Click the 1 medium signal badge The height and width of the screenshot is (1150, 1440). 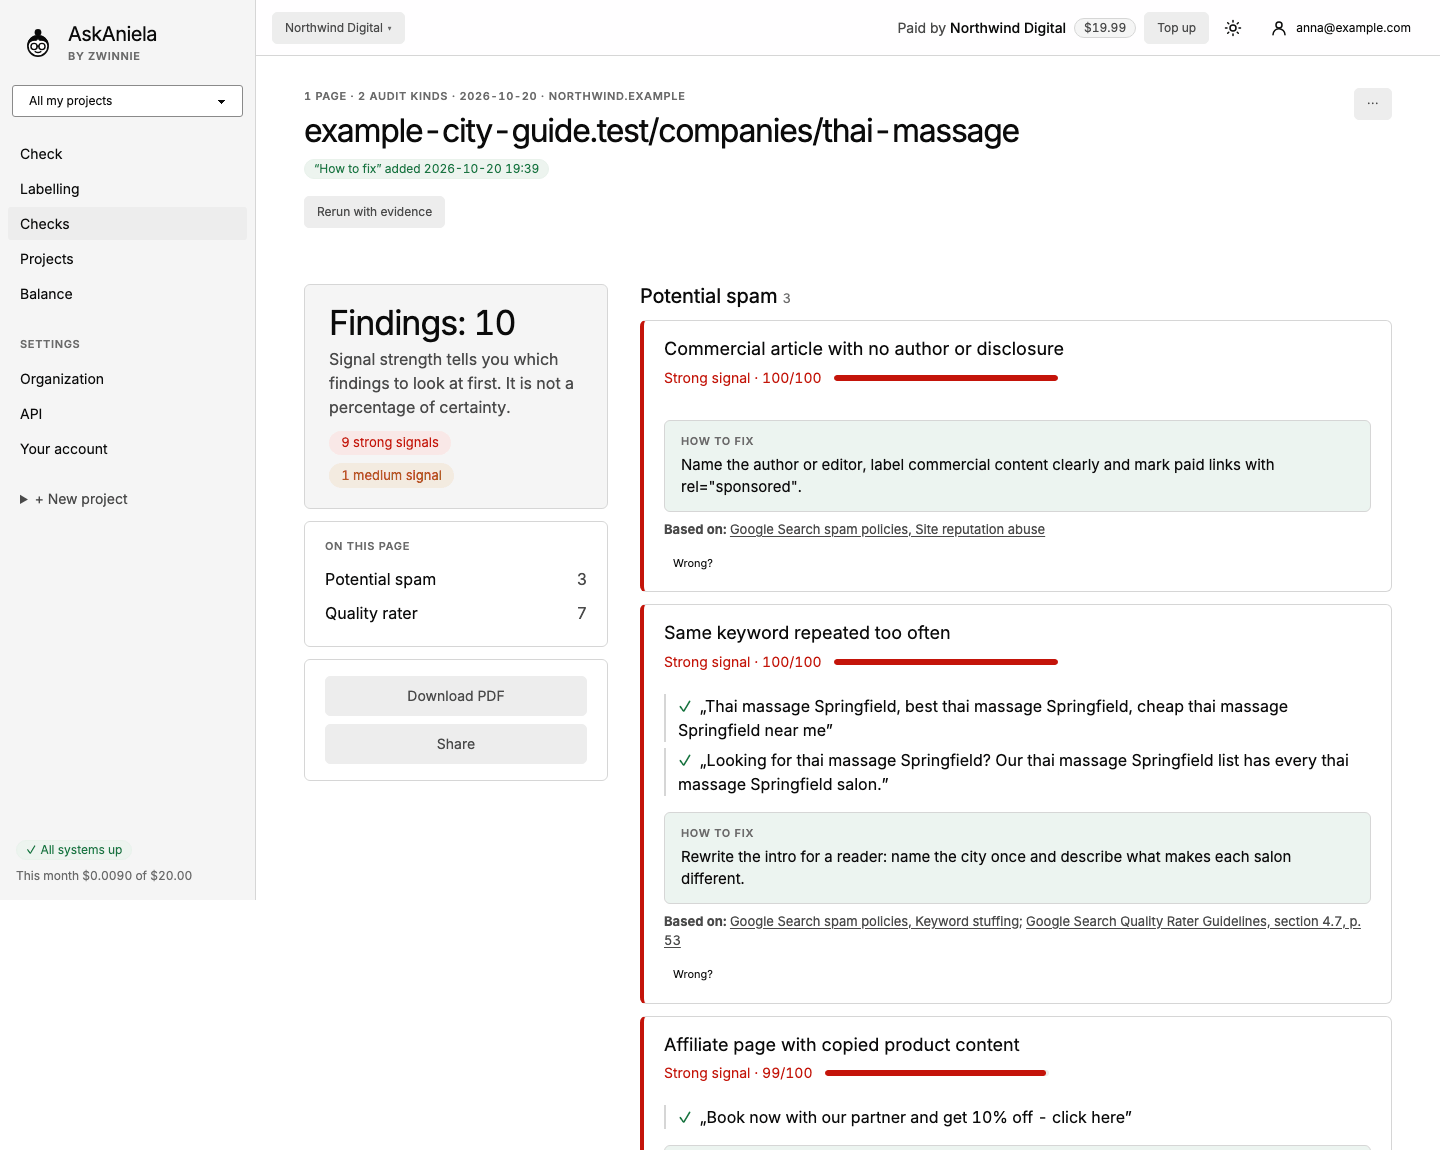click(391, 476)
